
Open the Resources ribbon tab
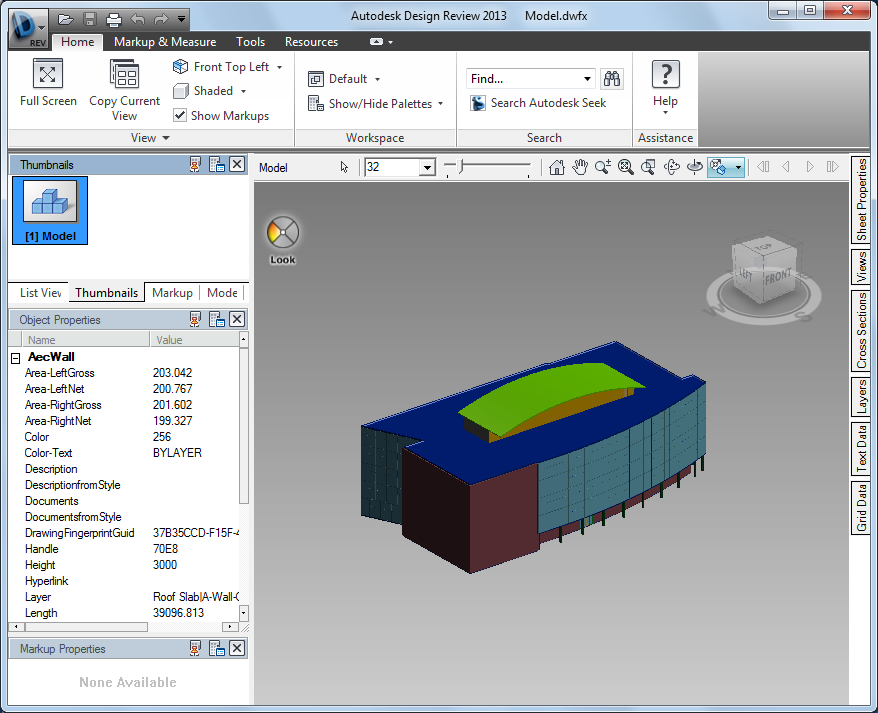(x=311, y=42)
